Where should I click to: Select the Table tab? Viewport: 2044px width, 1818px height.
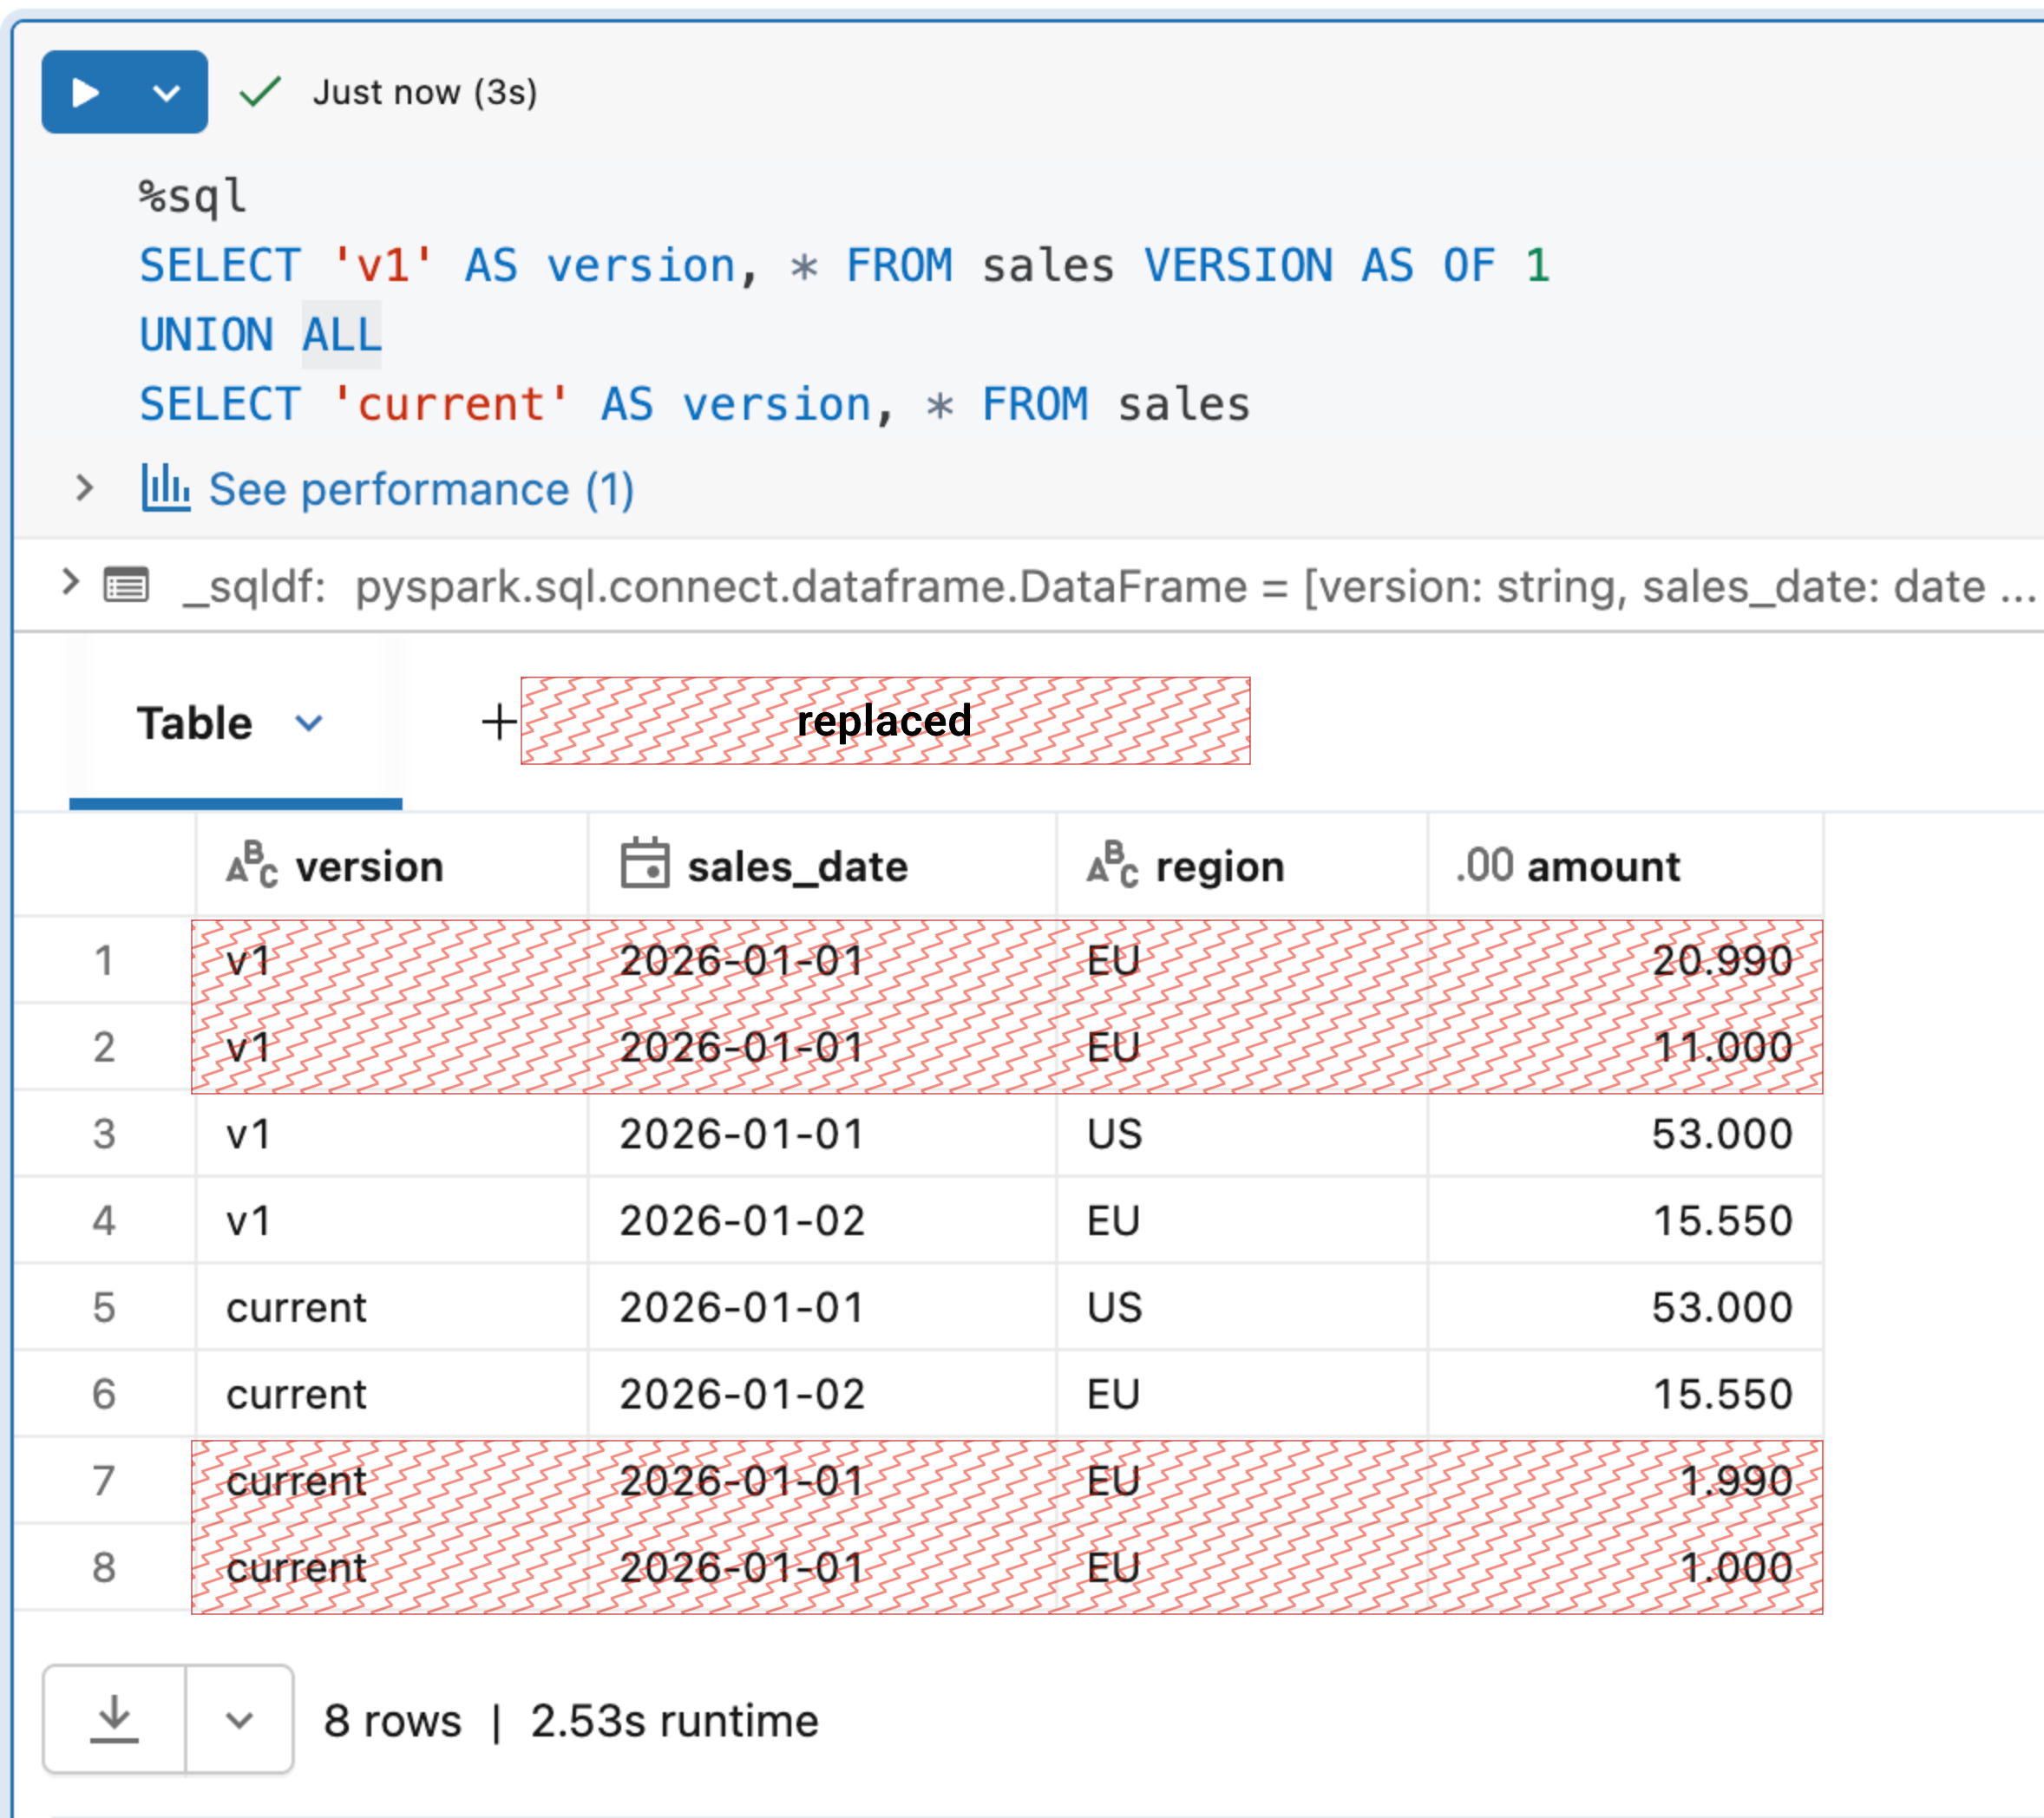tap(195, 723)
